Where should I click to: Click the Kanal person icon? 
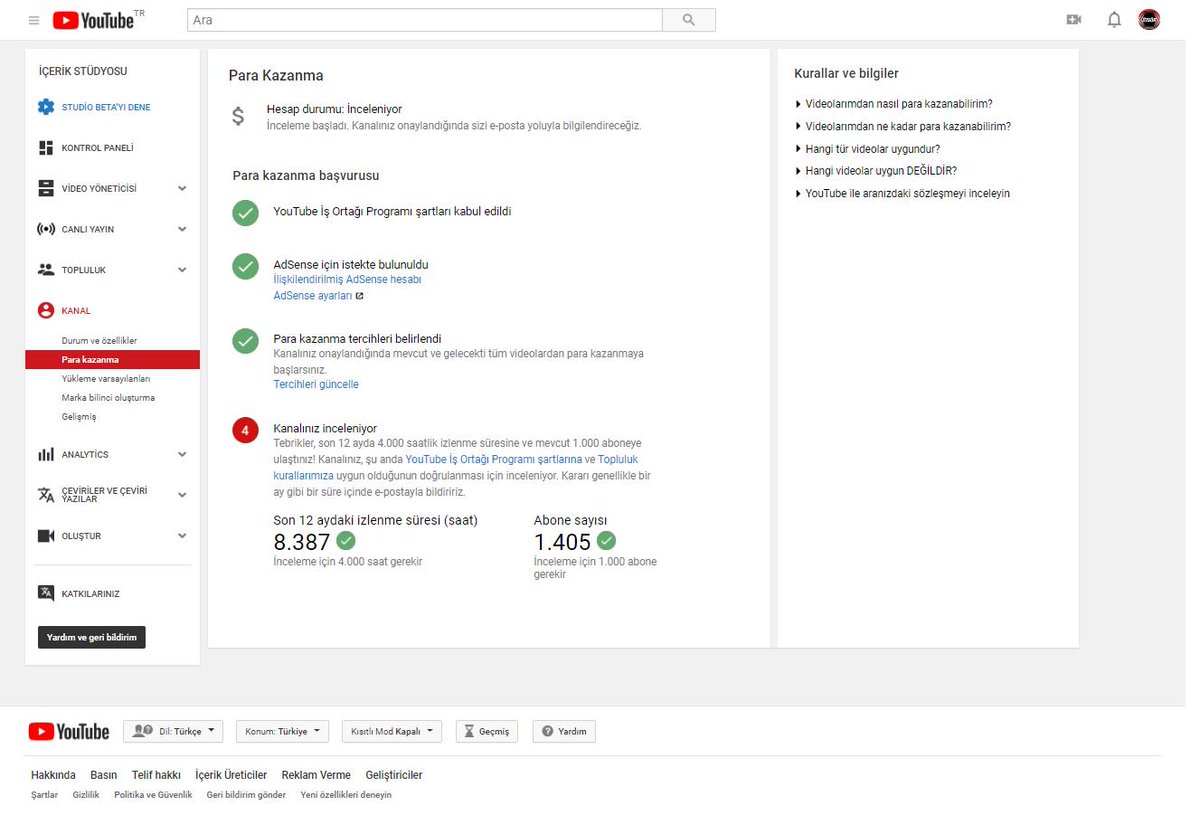(46, 311)
